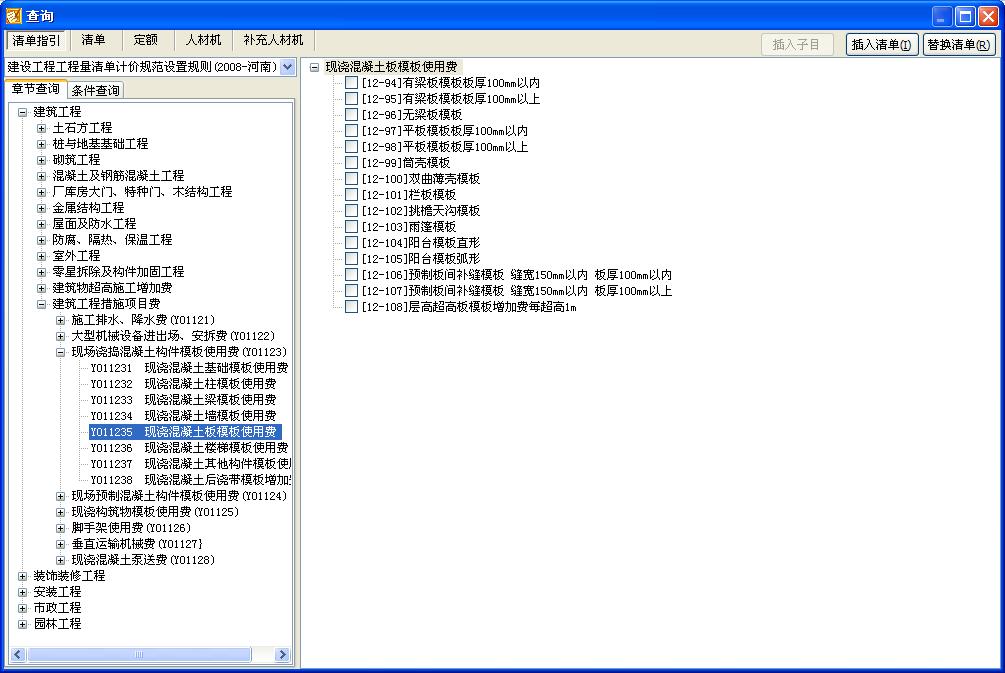This screenshot has width=1005, height=673.
Task: Switch to the 补充人材机 tab
Action: (273, 40)
